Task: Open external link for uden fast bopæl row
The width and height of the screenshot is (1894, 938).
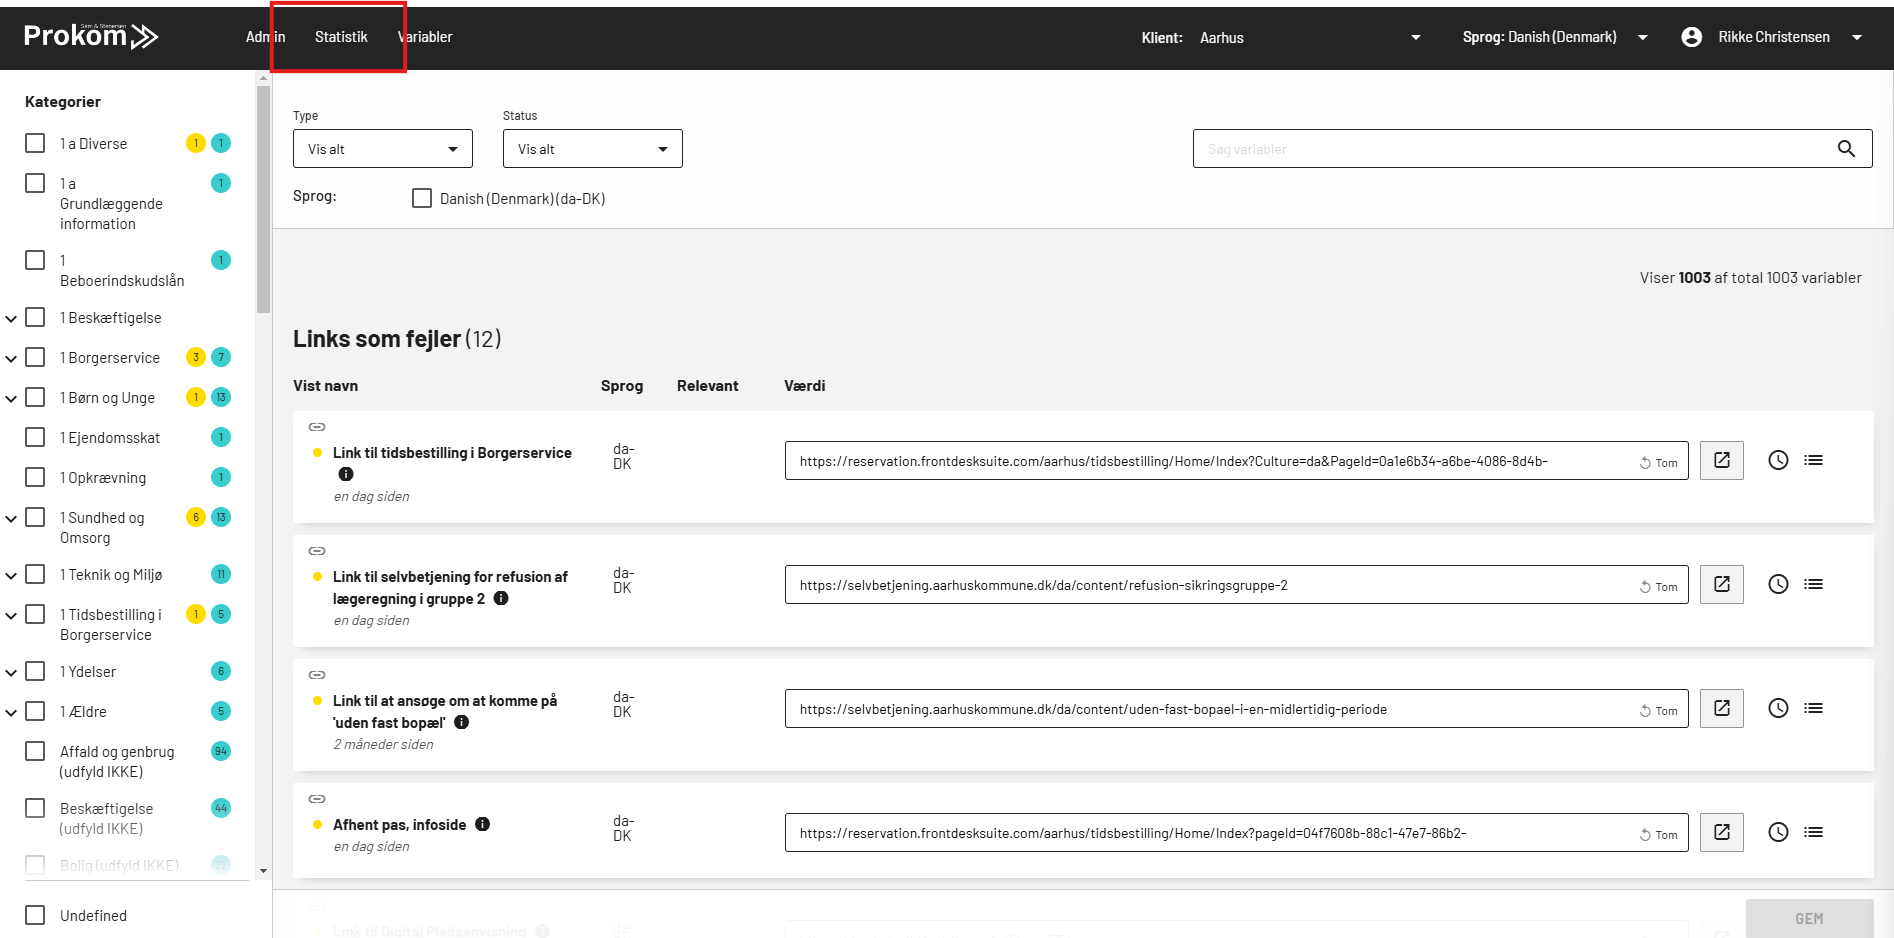Action: [x=1721, y=708]
